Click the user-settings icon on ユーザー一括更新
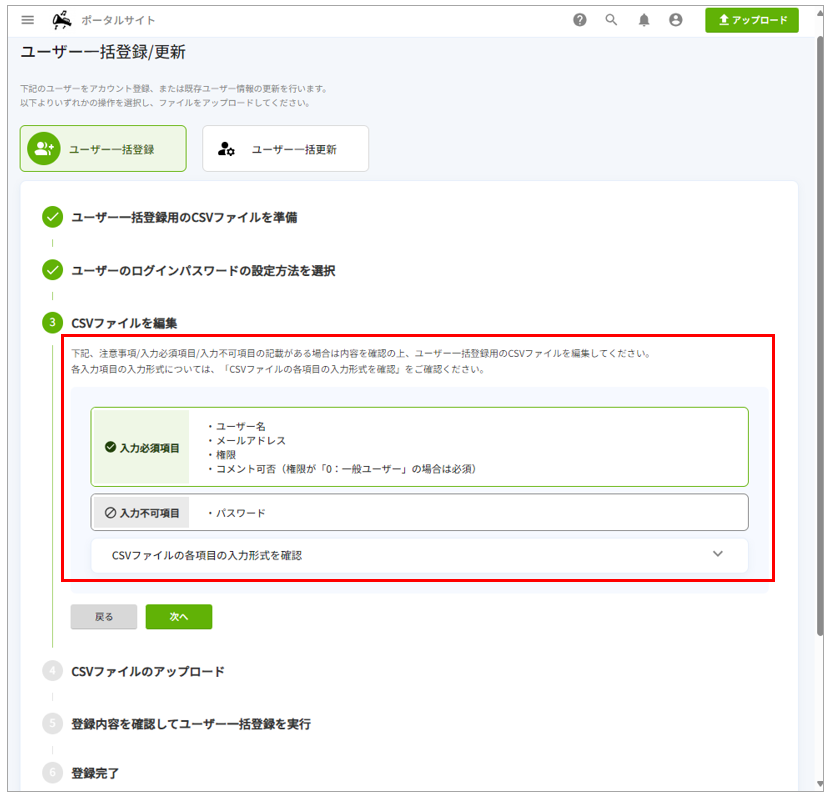Screen dimensions: 831x795 pos(226,149)
